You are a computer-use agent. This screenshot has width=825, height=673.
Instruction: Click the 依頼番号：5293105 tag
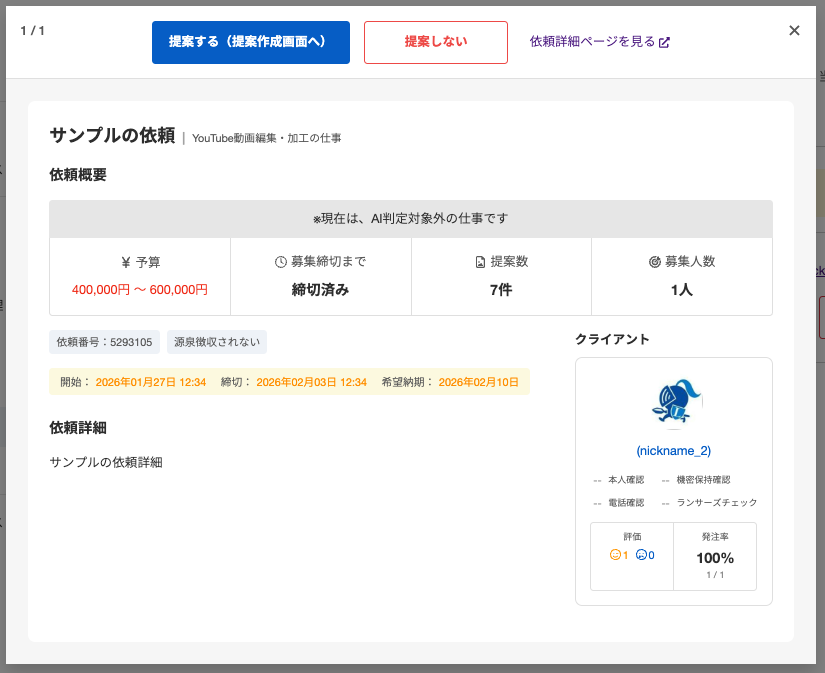pos(105,342)
